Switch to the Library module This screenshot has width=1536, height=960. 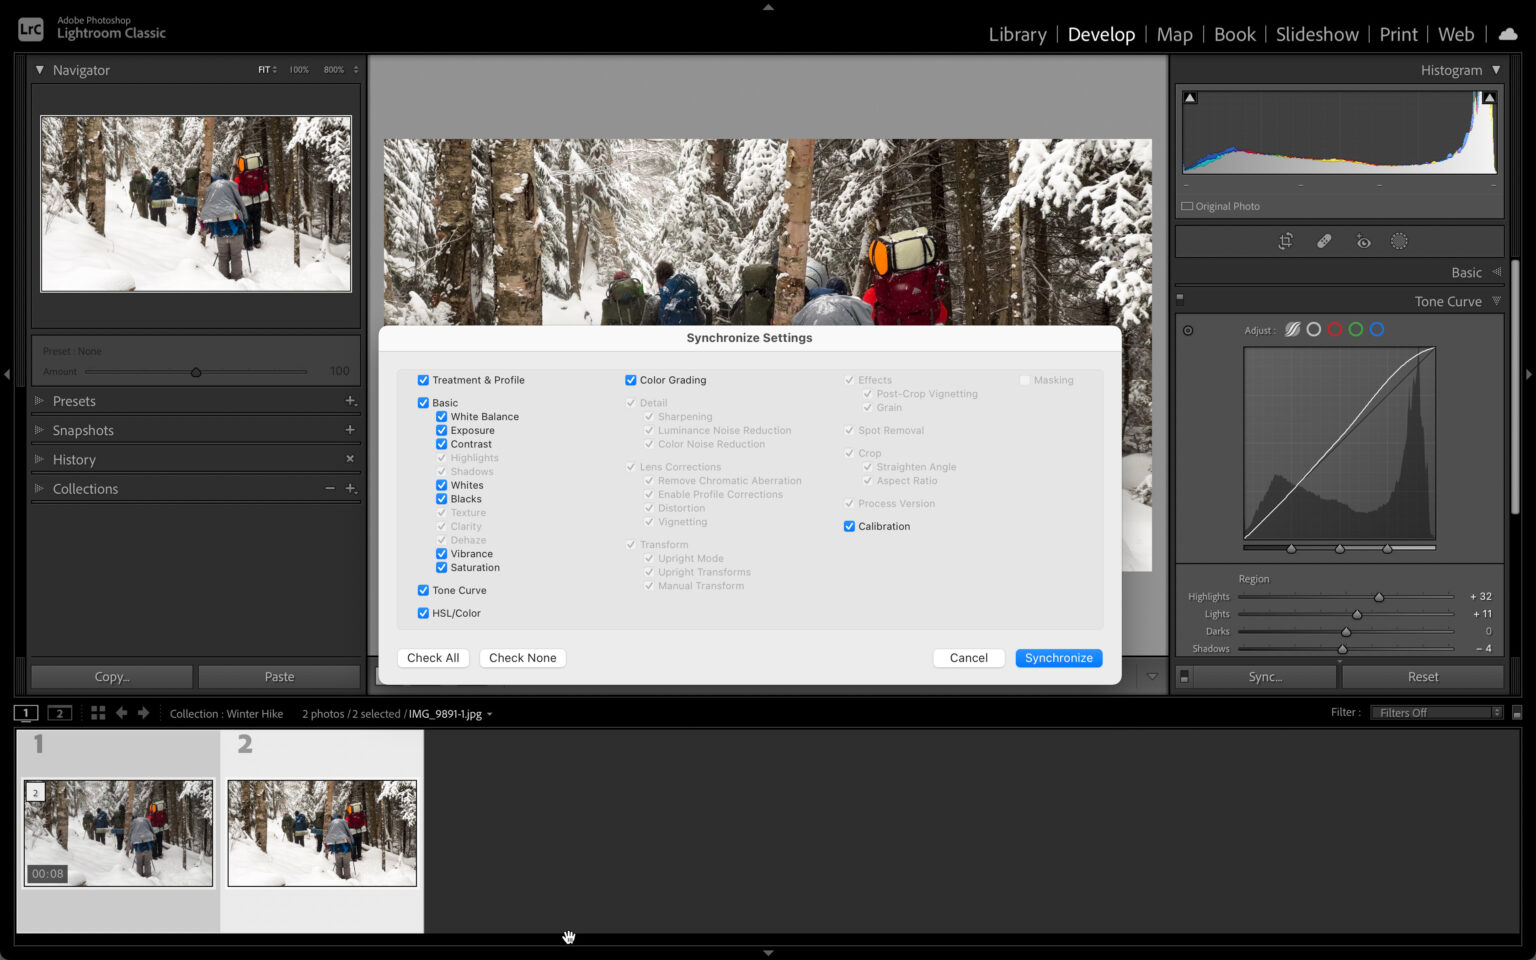1017,34
